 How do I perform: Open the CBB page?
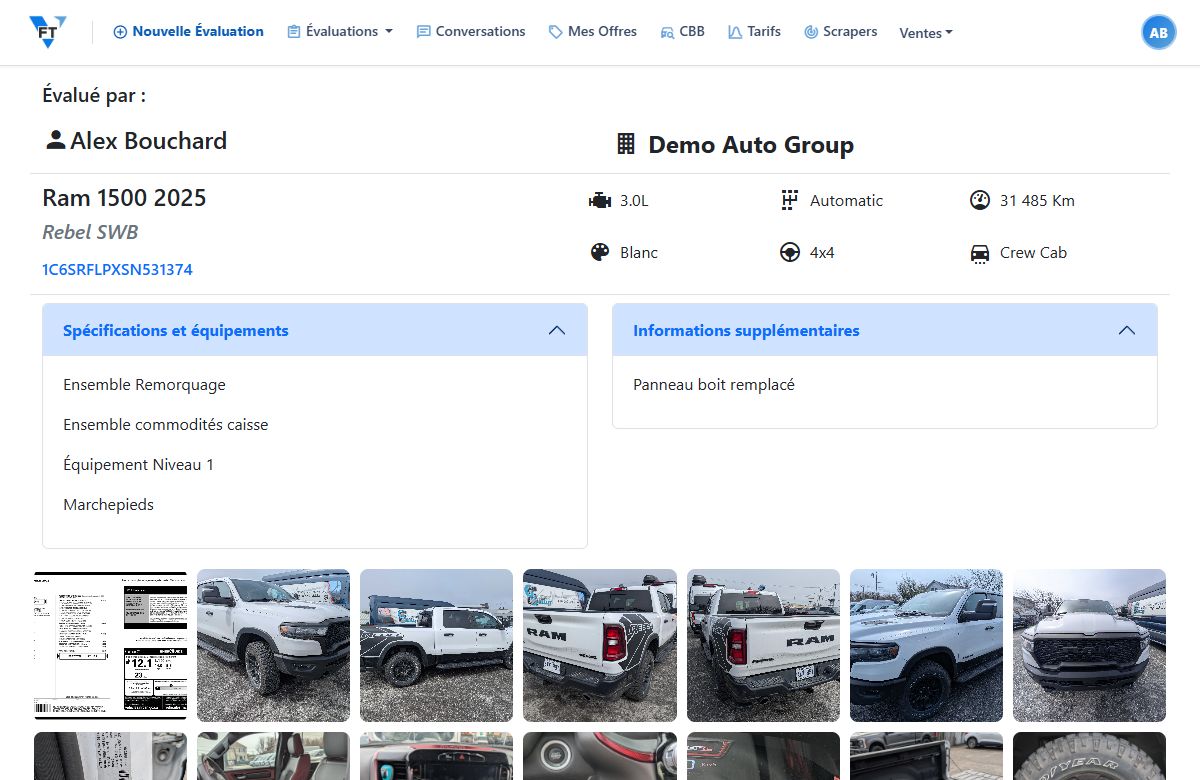click(683, 31)
